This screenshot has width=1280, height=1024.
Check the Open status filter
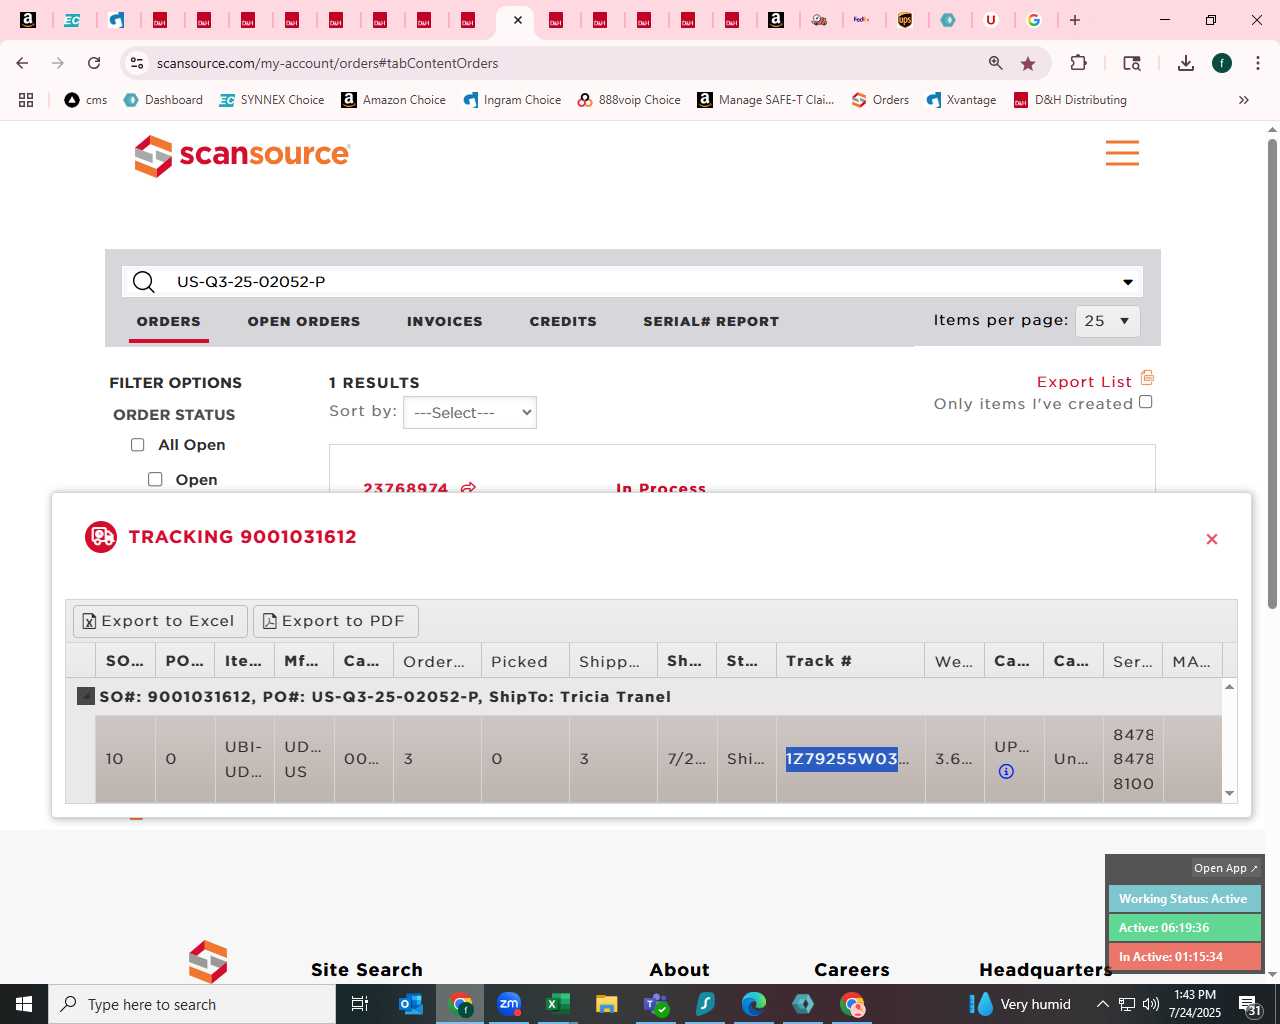[155, 480]
